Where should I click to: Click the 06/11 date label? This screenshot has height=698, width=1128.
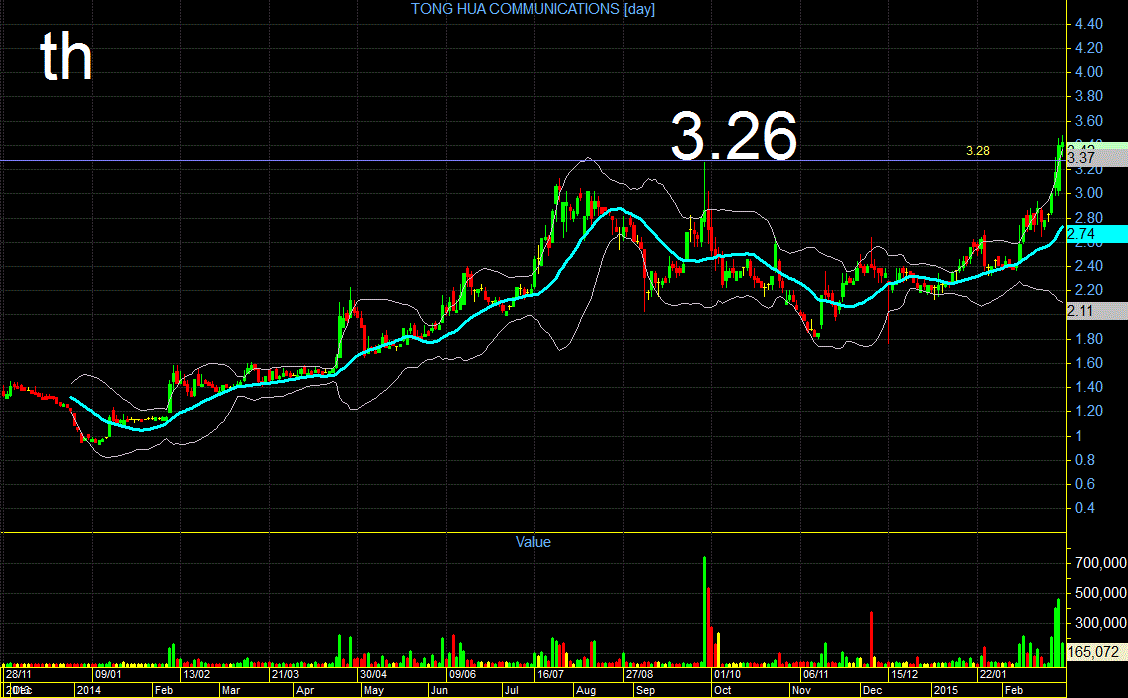(x=816, y=674)
